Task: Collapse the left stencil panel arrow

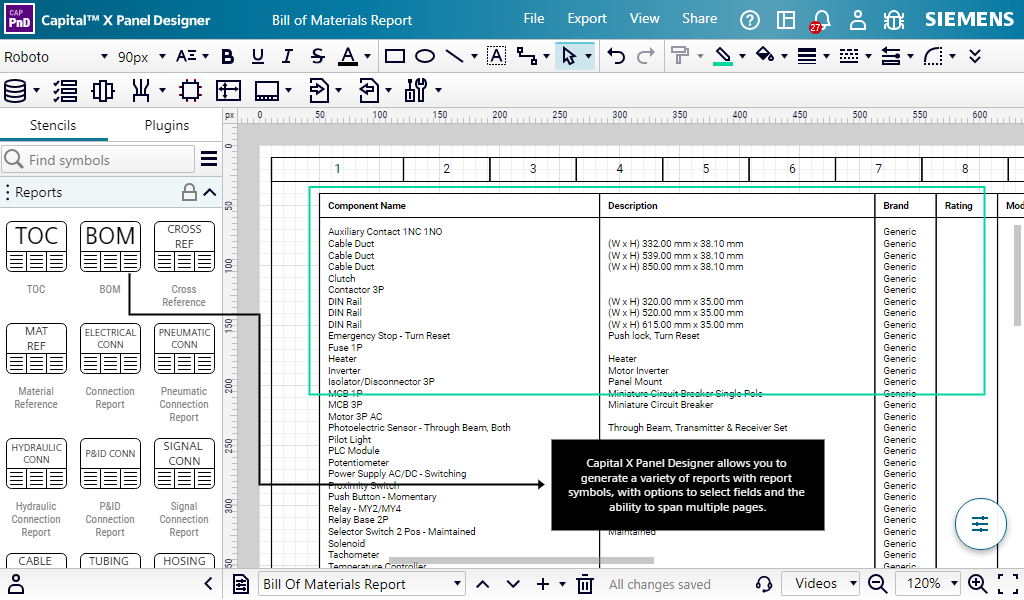Action: click(x=208, y=584)
